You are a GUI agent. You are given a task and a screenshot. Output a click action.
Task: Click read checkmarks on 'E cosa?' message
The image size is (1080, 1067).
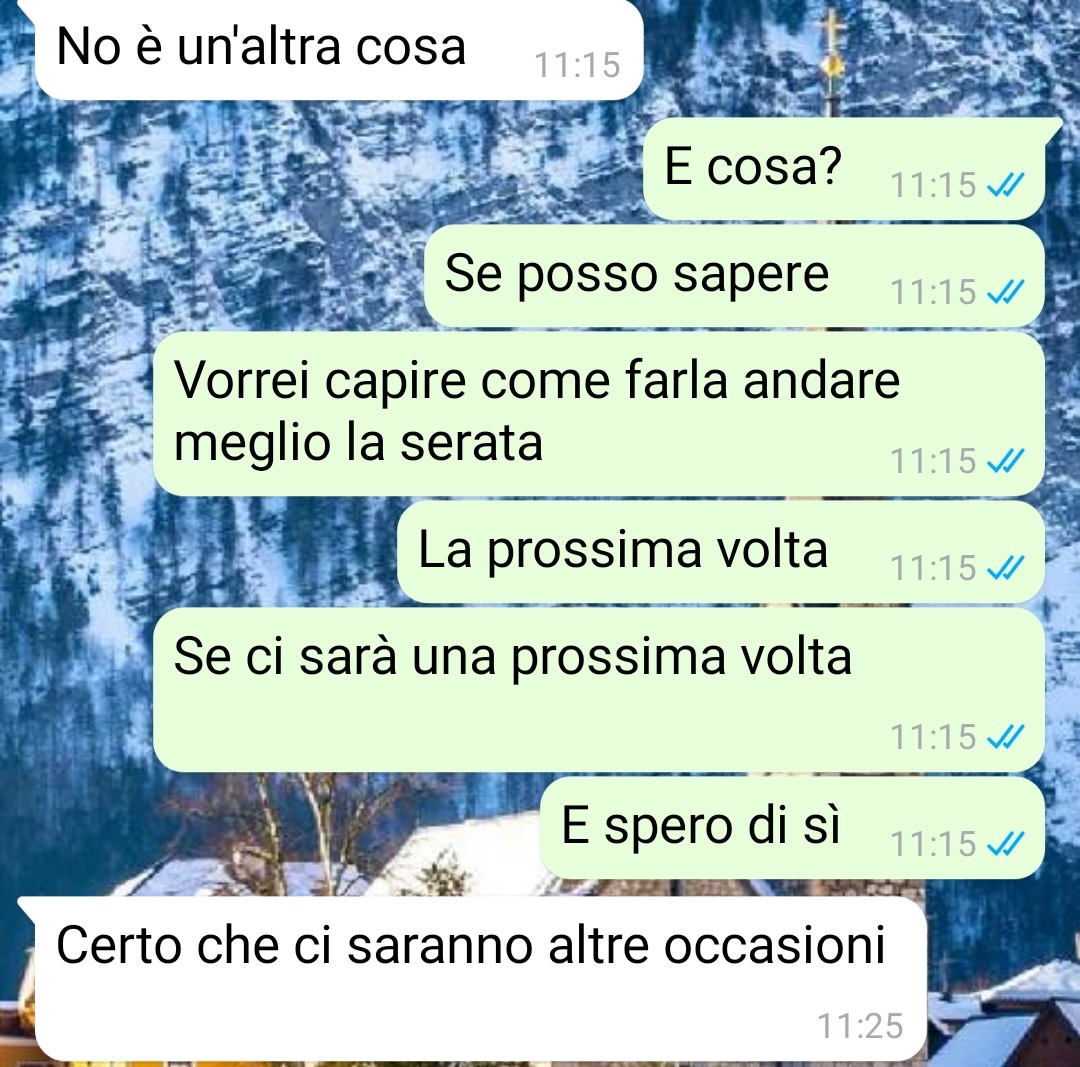coord(1006,185)
